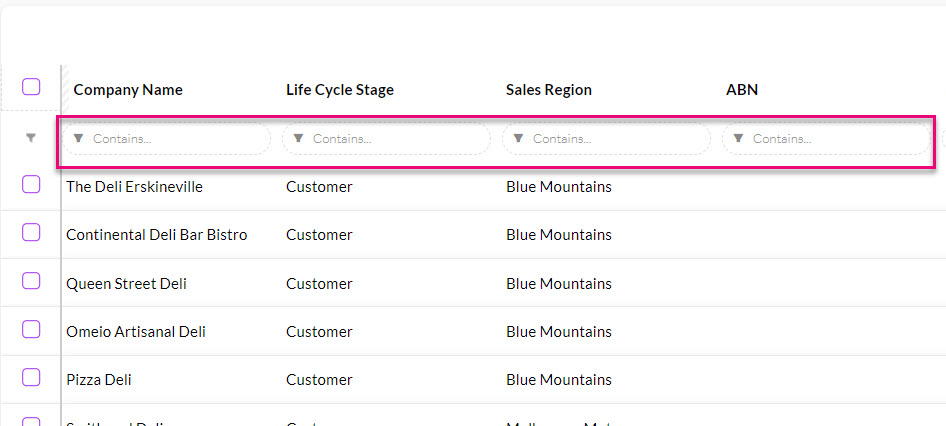Open Continental Deli Bar Bistro company name
This screenshot has width=946, height=426.
[157, 235]
